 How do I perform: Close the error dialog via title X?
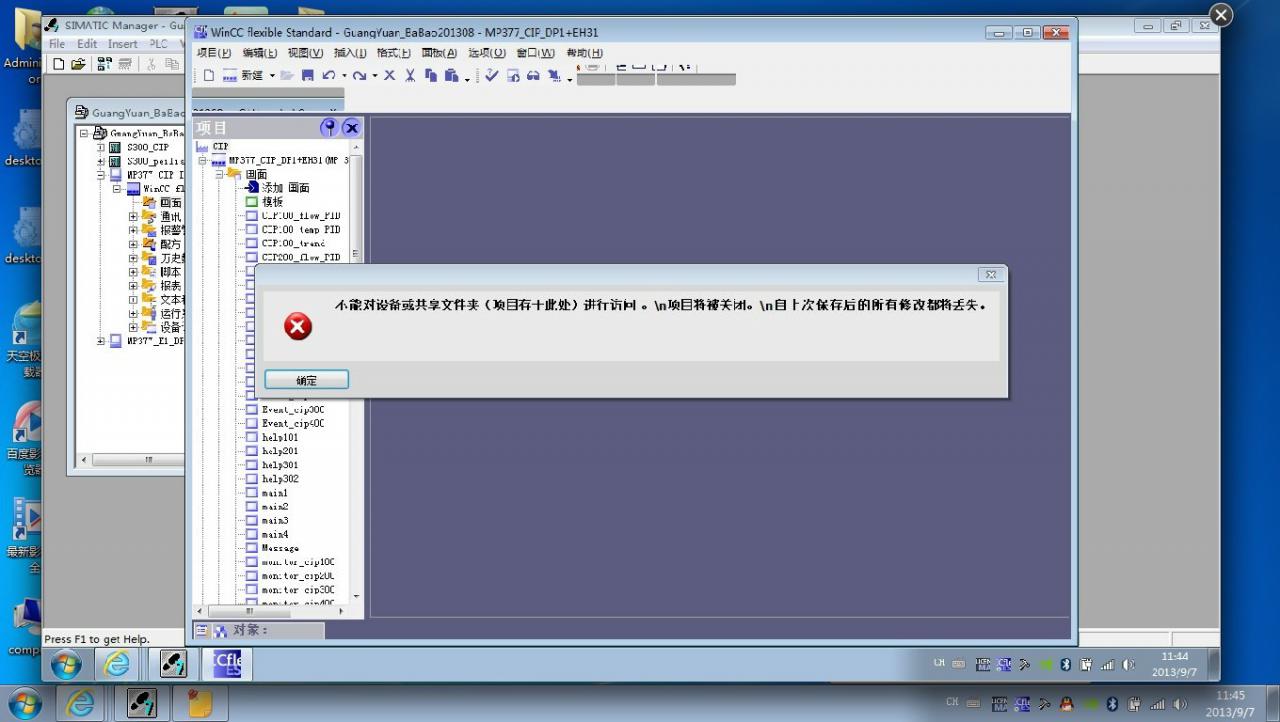pos(990,274)
